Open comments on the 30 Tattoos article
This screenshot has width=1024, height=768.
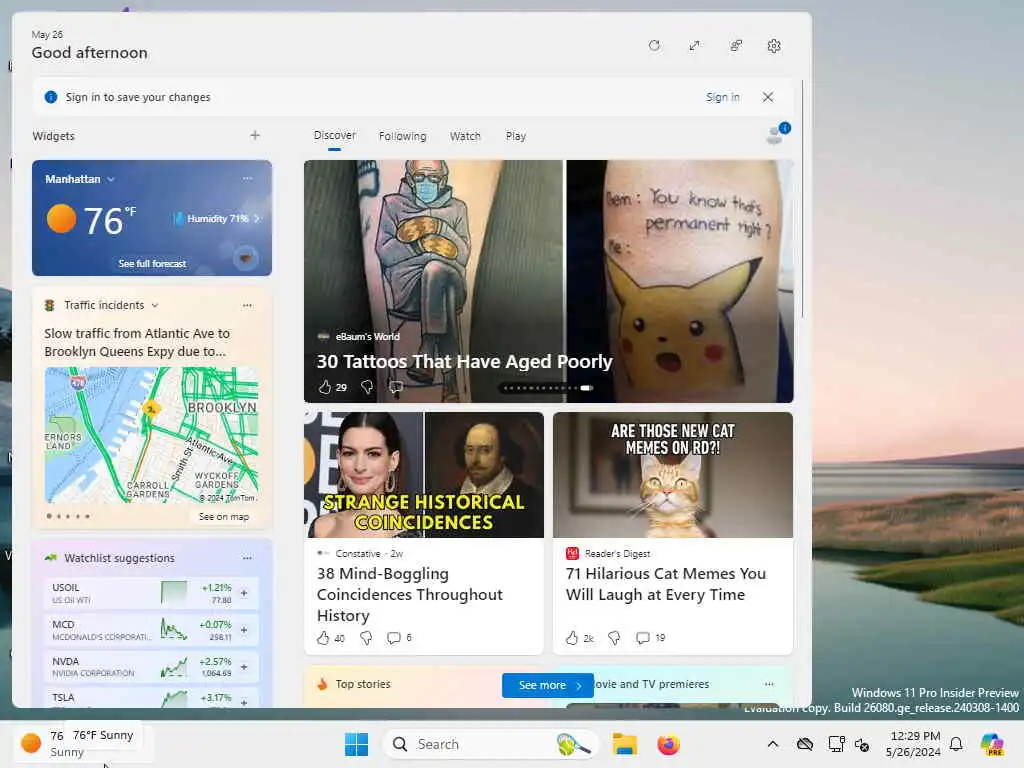(396, 387)
